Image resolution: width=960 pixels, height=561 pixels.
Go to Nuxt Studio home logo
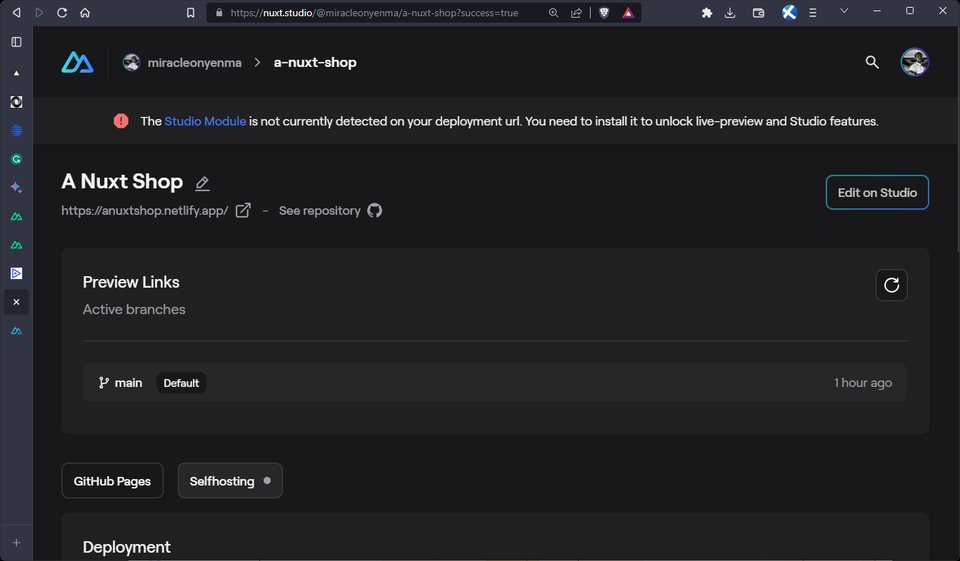78,62
